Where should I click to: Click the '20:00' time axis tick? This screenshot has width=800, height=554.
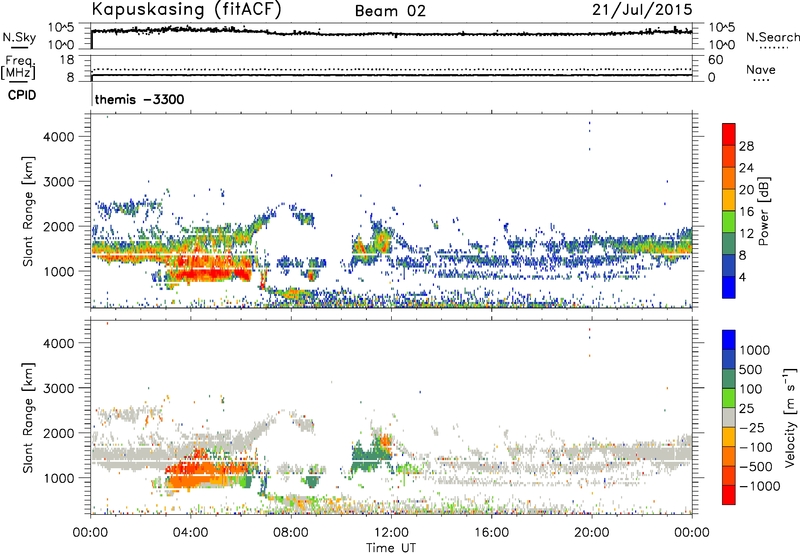pos(592,533)
